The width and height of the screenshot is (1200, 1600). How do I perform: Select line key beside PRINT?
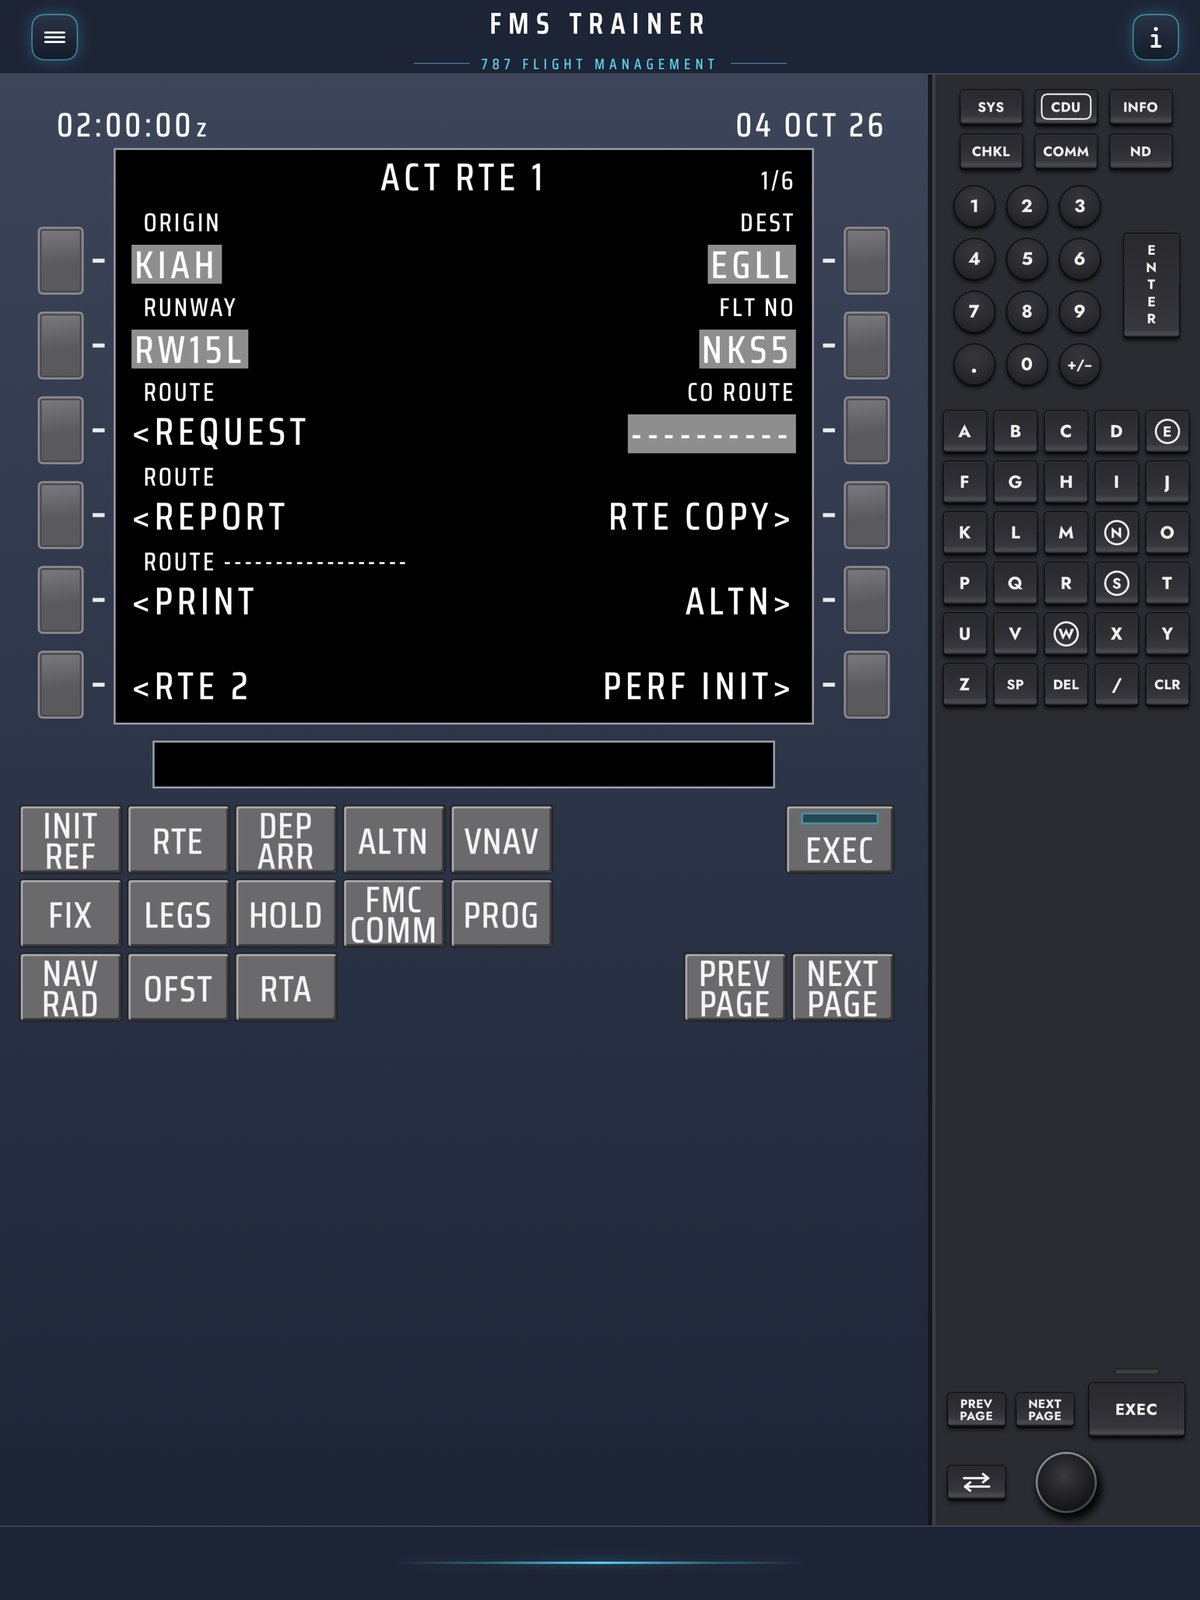click(61, 600)
